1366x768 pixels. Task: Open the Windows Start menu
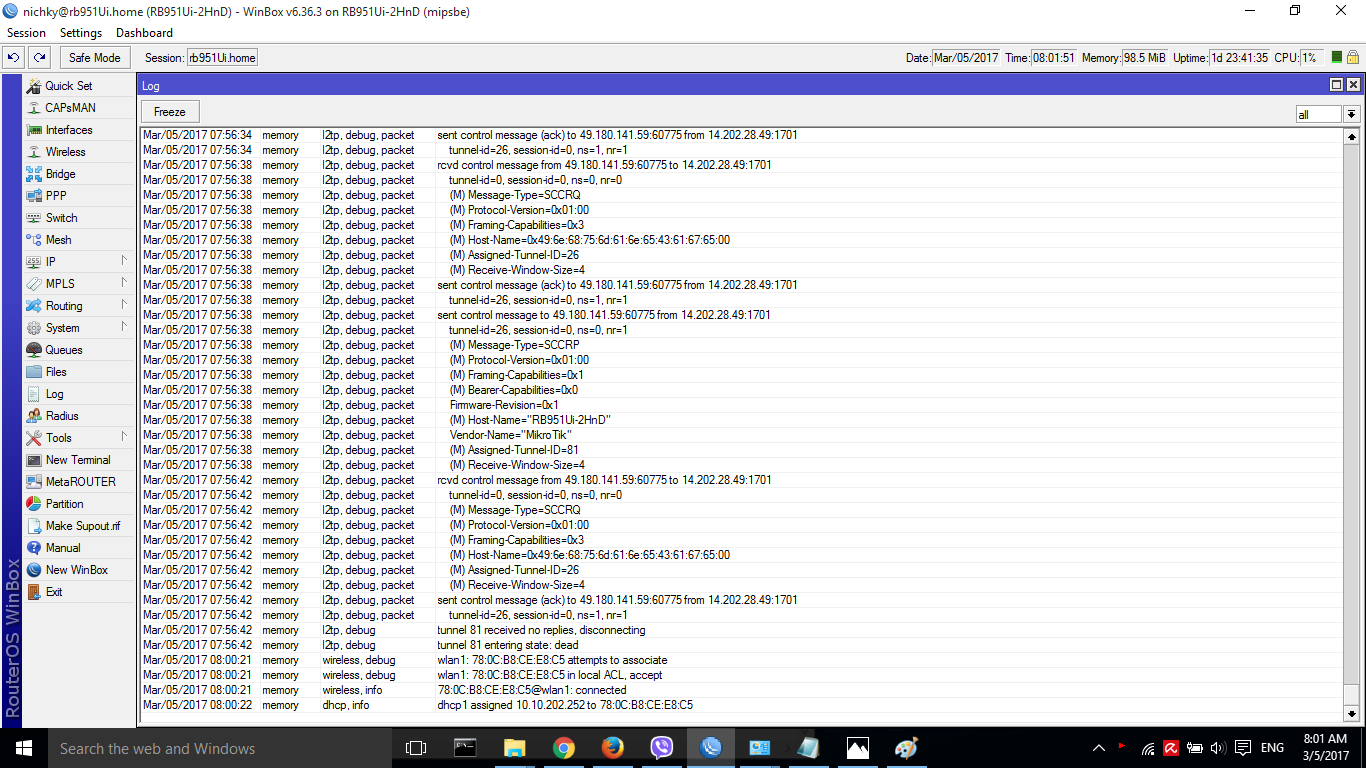click(x=24, y=748)
